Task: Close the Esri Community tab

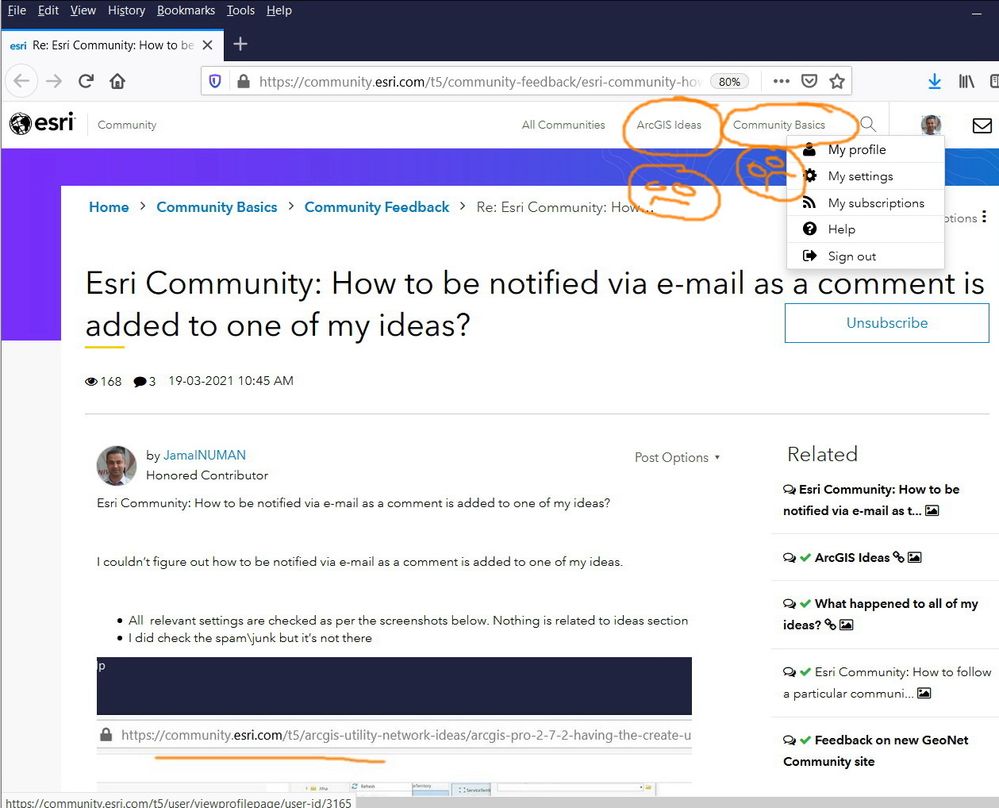Action: click(208, 45)
